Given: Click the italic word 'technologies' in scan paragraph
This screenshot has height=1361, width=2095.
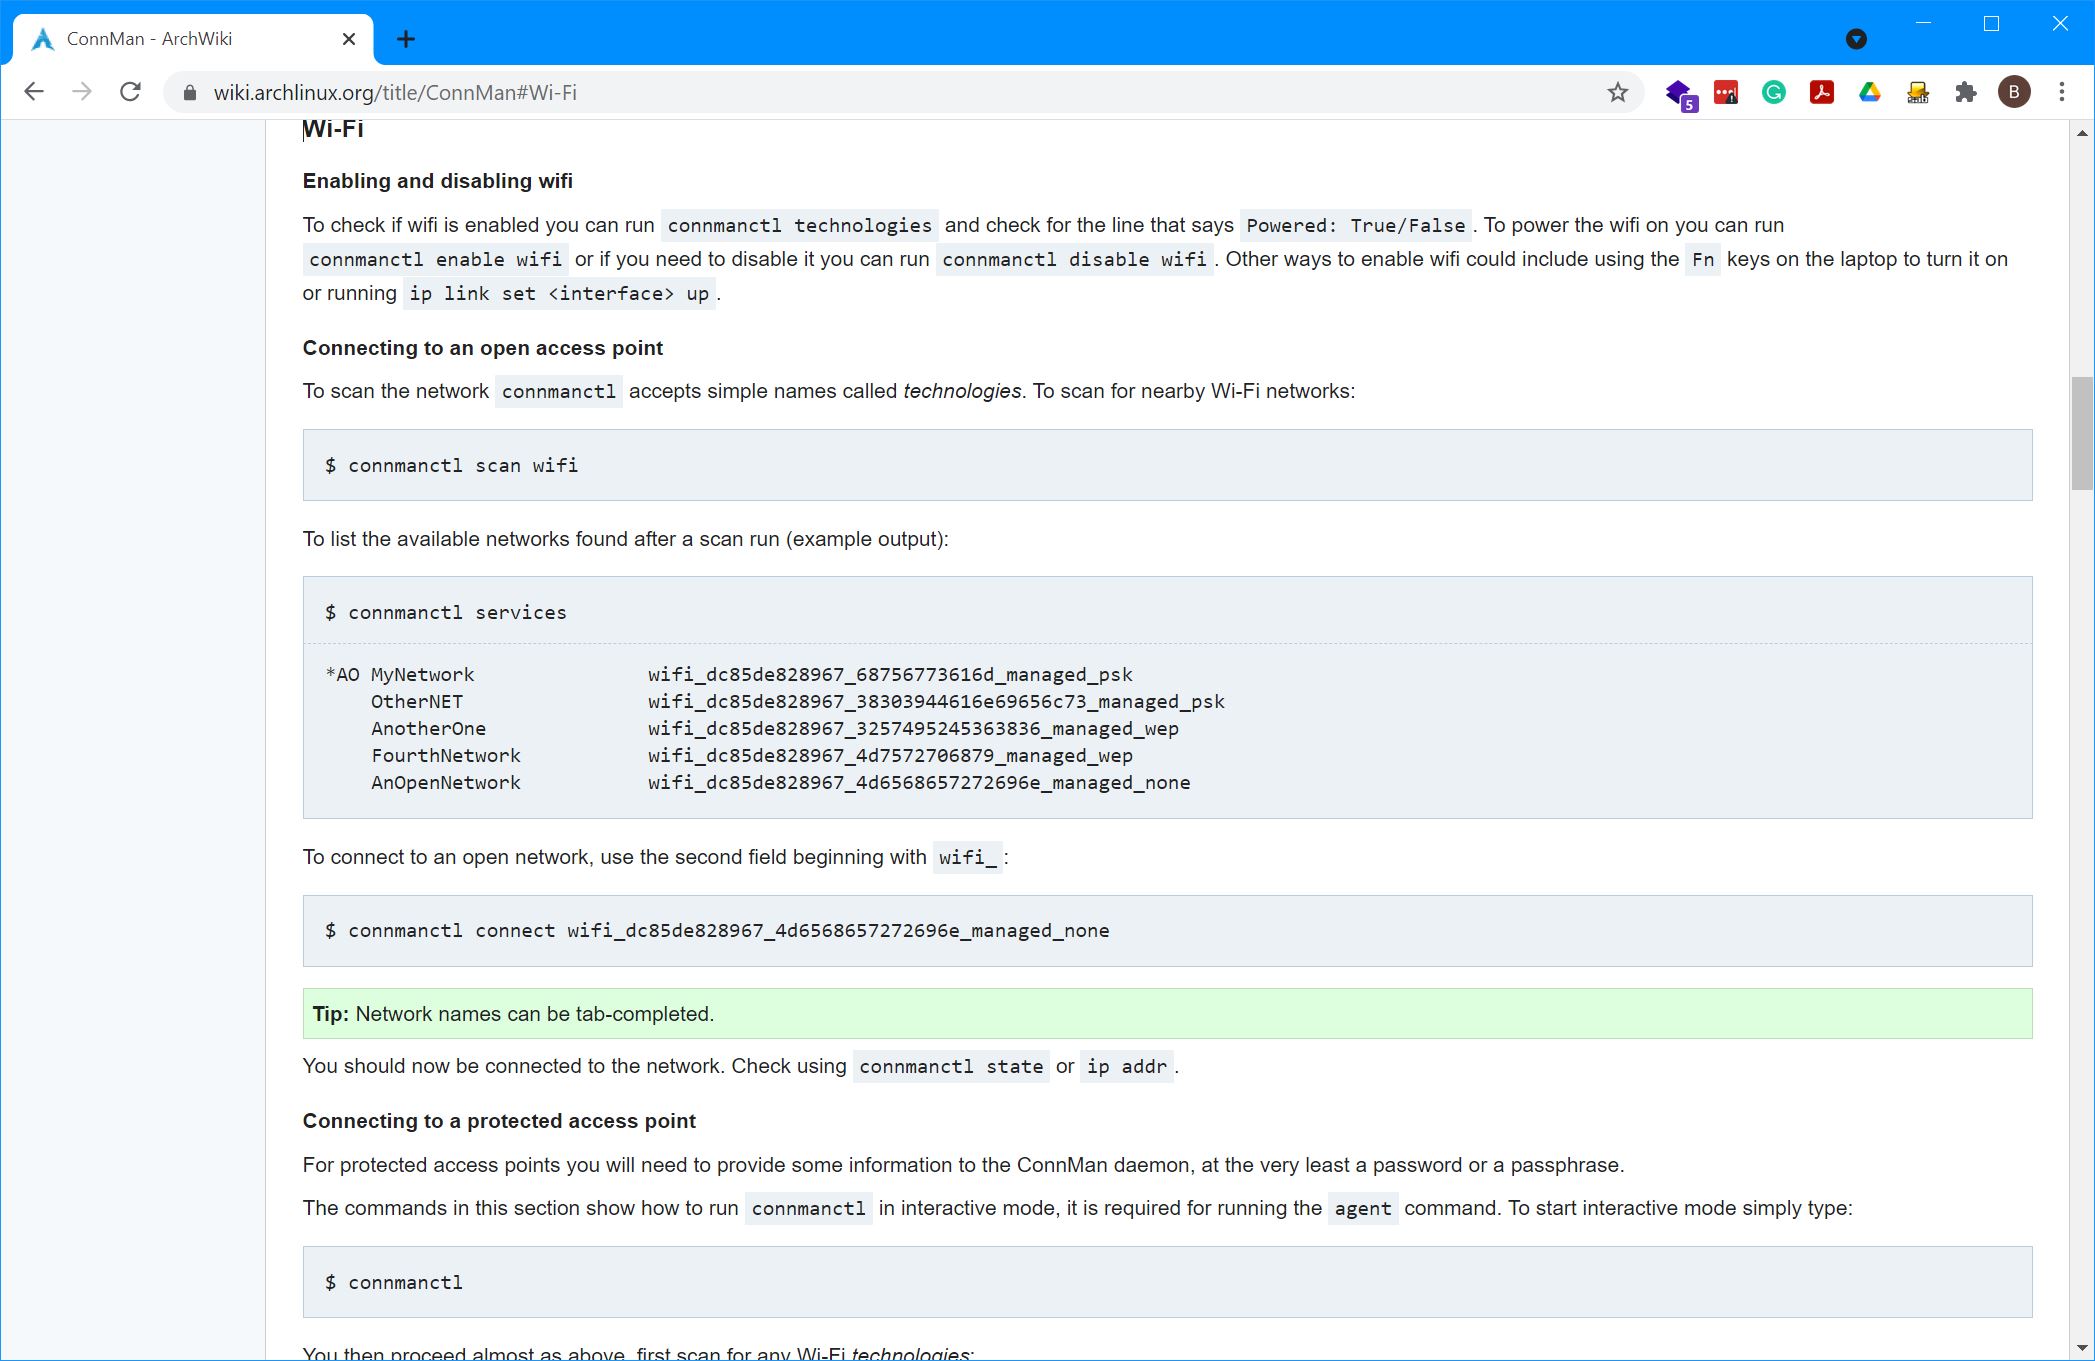Looking at the screenshot, I should pyautogui.click(x=962, y=391).
